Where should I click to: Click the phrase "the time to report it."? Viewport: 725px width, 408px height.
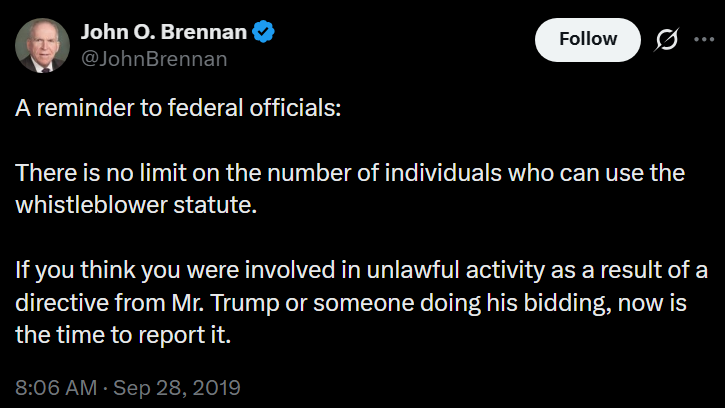pos(122,334)
